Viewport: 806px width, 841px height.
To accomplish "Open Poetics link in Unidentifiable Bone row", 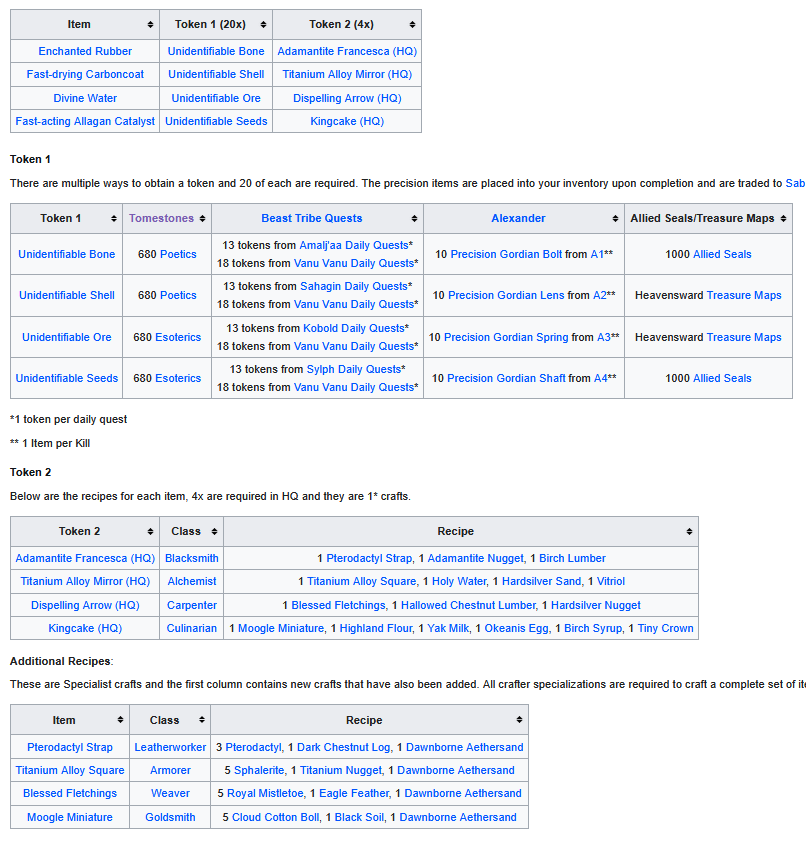I will pyautogui.click(x=178, y=254).
